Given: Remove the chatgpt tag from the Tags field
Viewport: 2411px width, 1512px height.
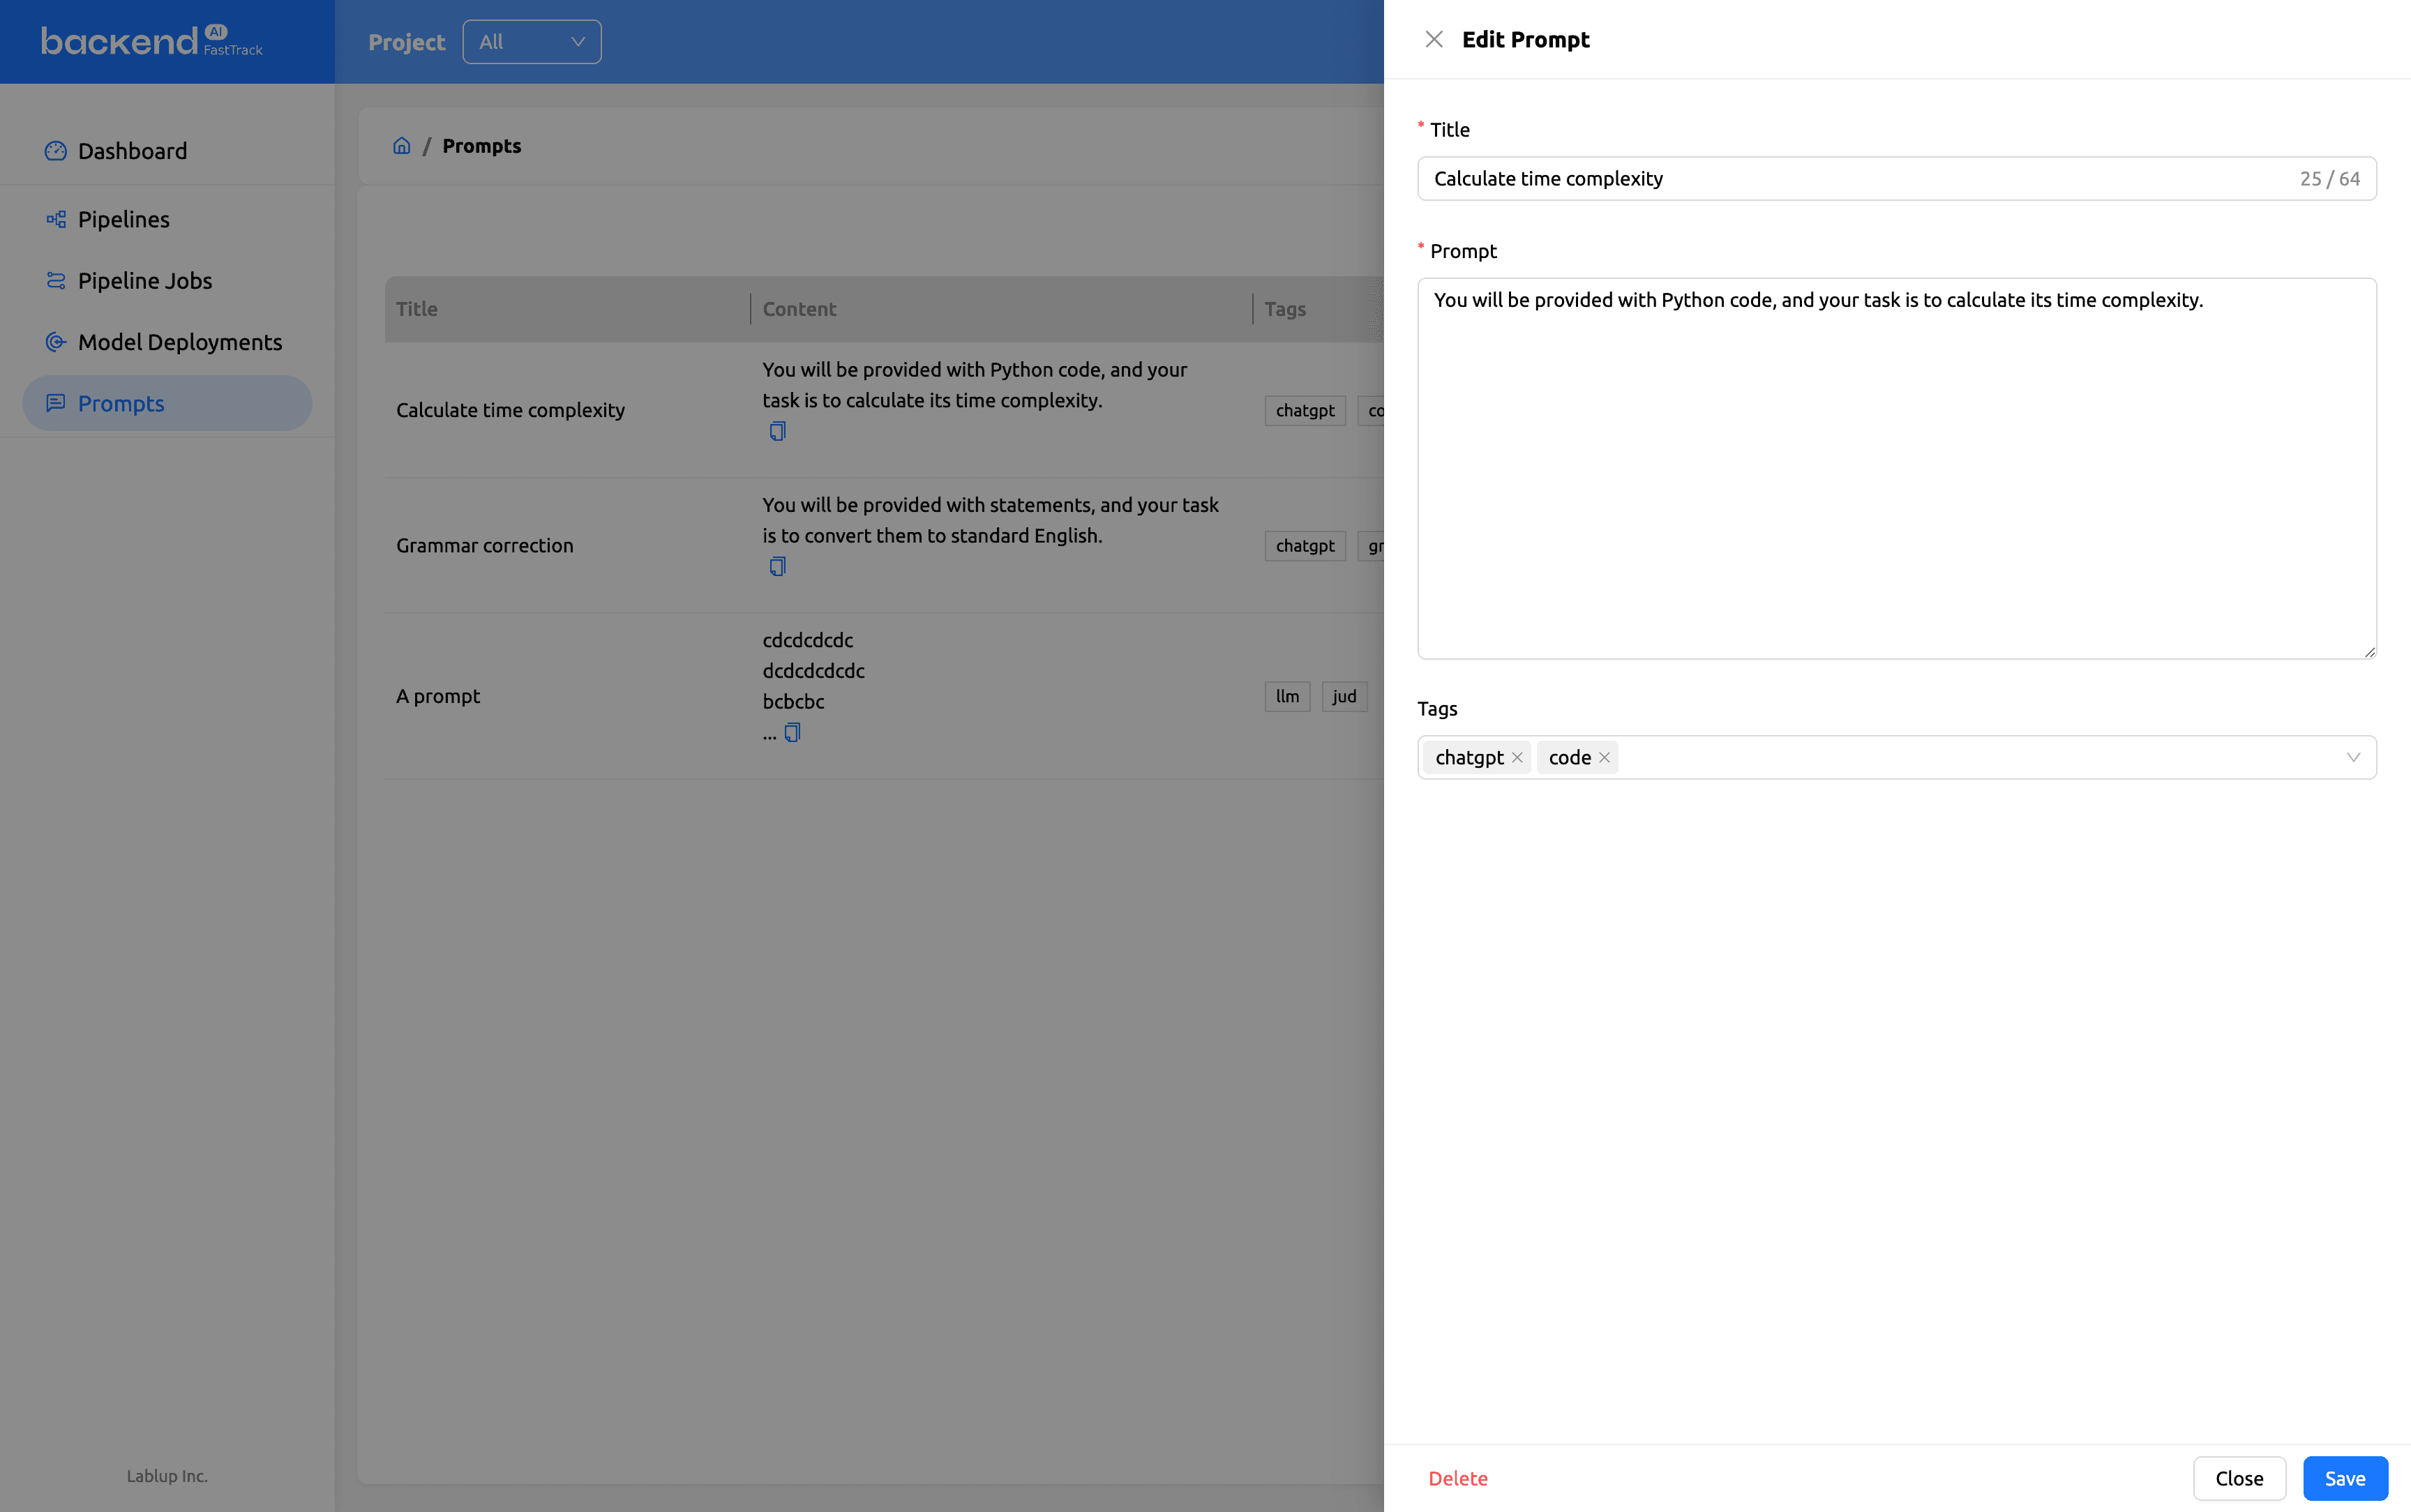Looking at the screenshot, I should click(x=1517, y=757).
